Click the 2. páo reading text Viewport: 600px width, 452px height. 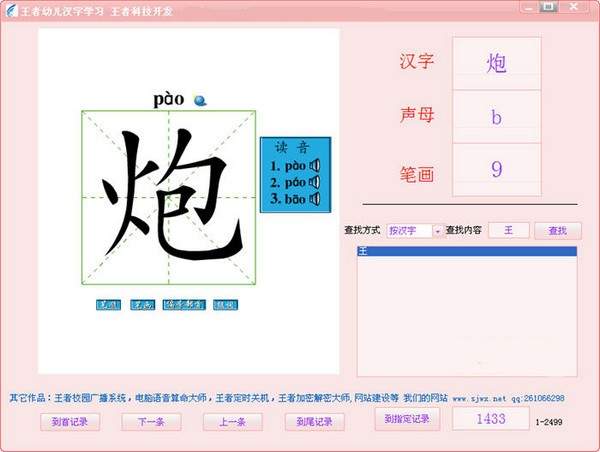[x=288, y=183]
